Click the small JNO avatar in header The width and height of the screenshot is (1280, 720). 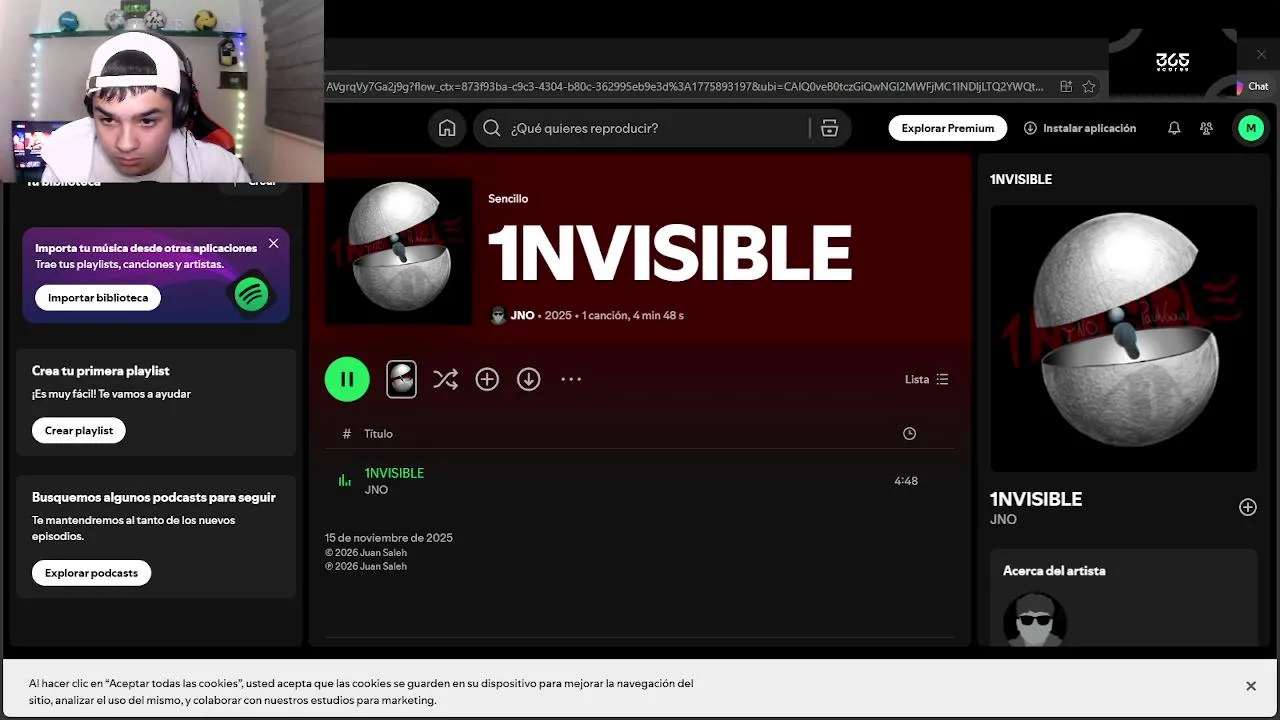(x=498, y=315)
